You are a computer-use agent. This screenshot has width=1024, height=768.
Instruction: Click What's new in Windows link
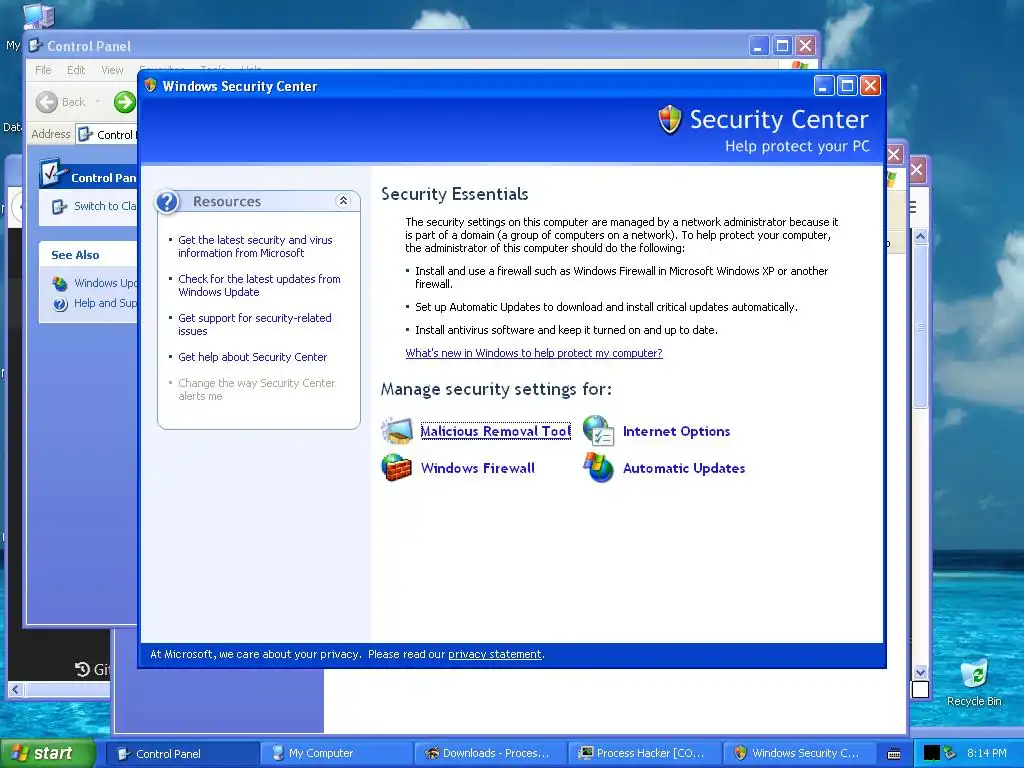click(534, 353)
